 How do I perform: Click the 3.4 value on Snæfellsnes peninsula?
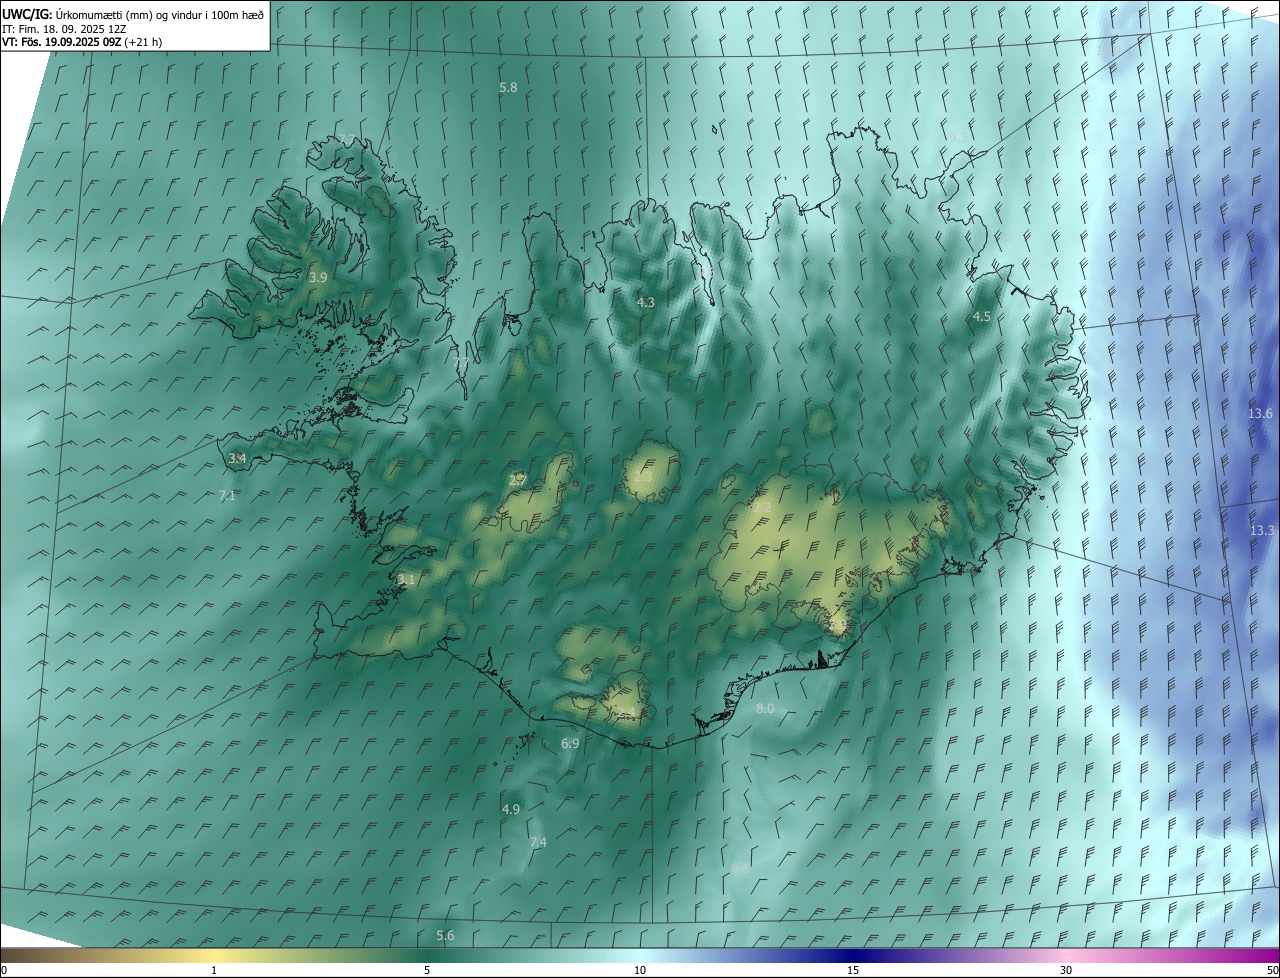237,458
